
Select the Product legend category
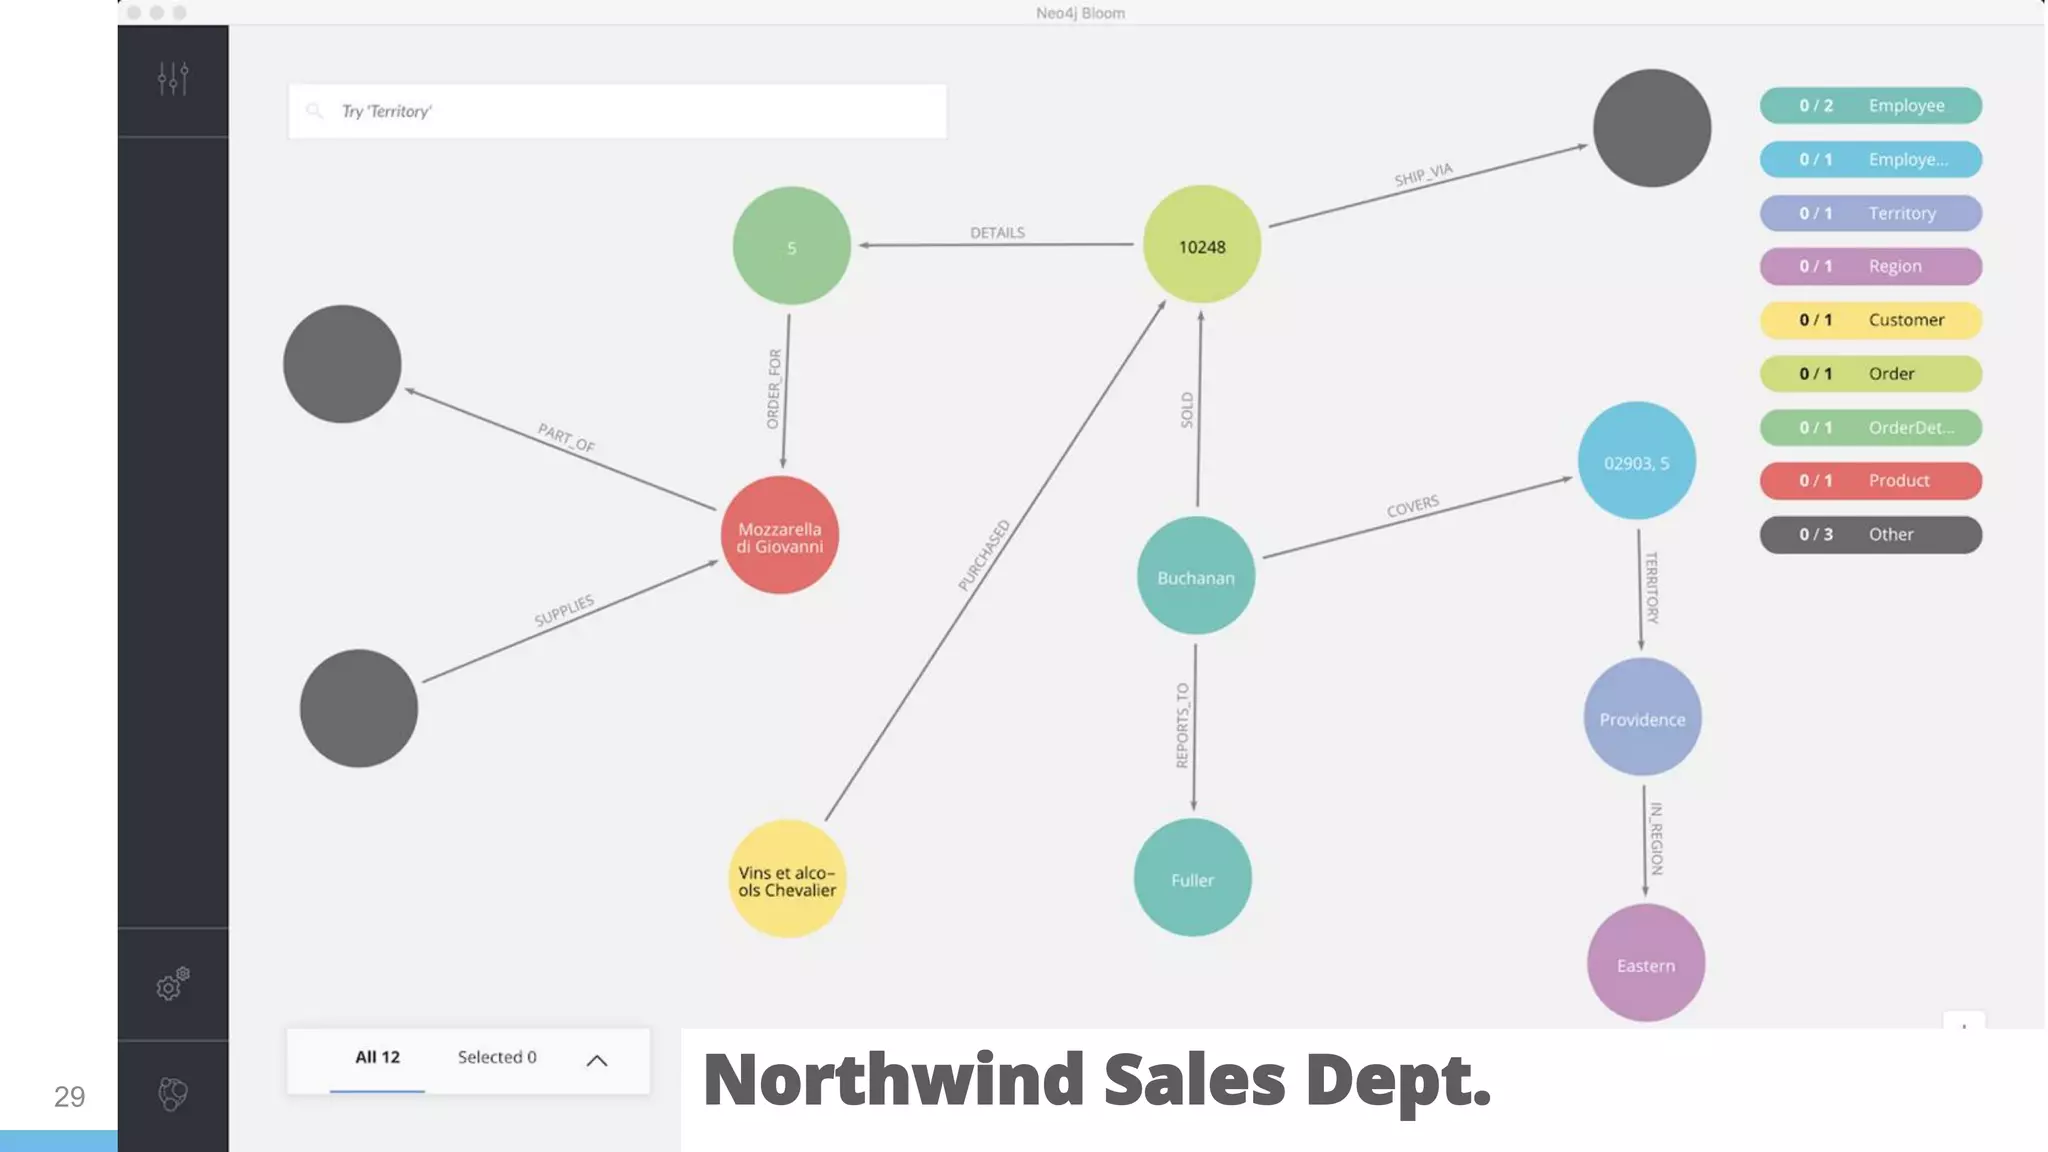coord(1870,481)
